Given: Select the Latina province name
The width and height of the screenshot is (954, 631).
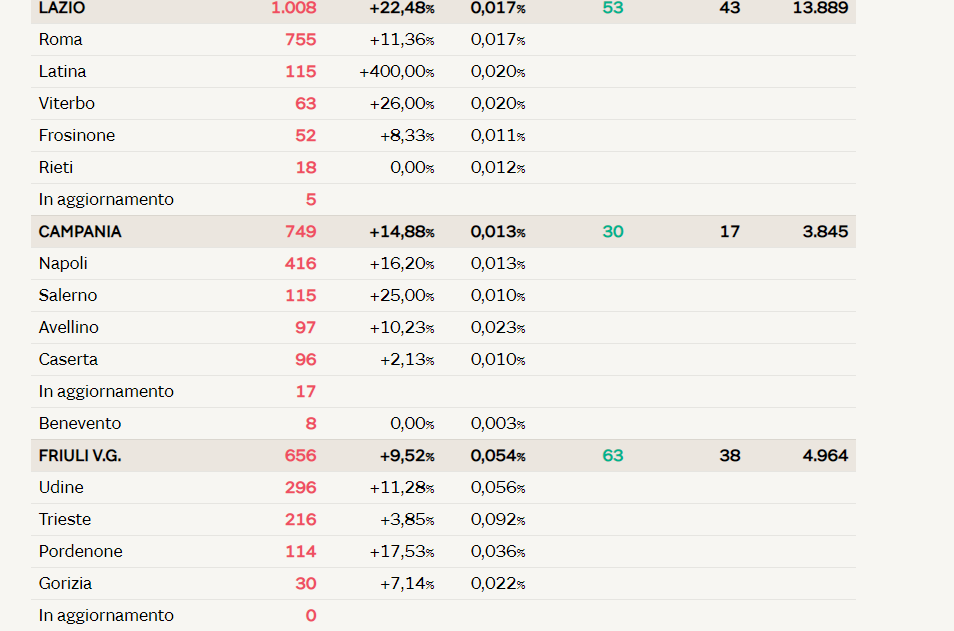Looking at the screenshot, I should tap(62, 71).
